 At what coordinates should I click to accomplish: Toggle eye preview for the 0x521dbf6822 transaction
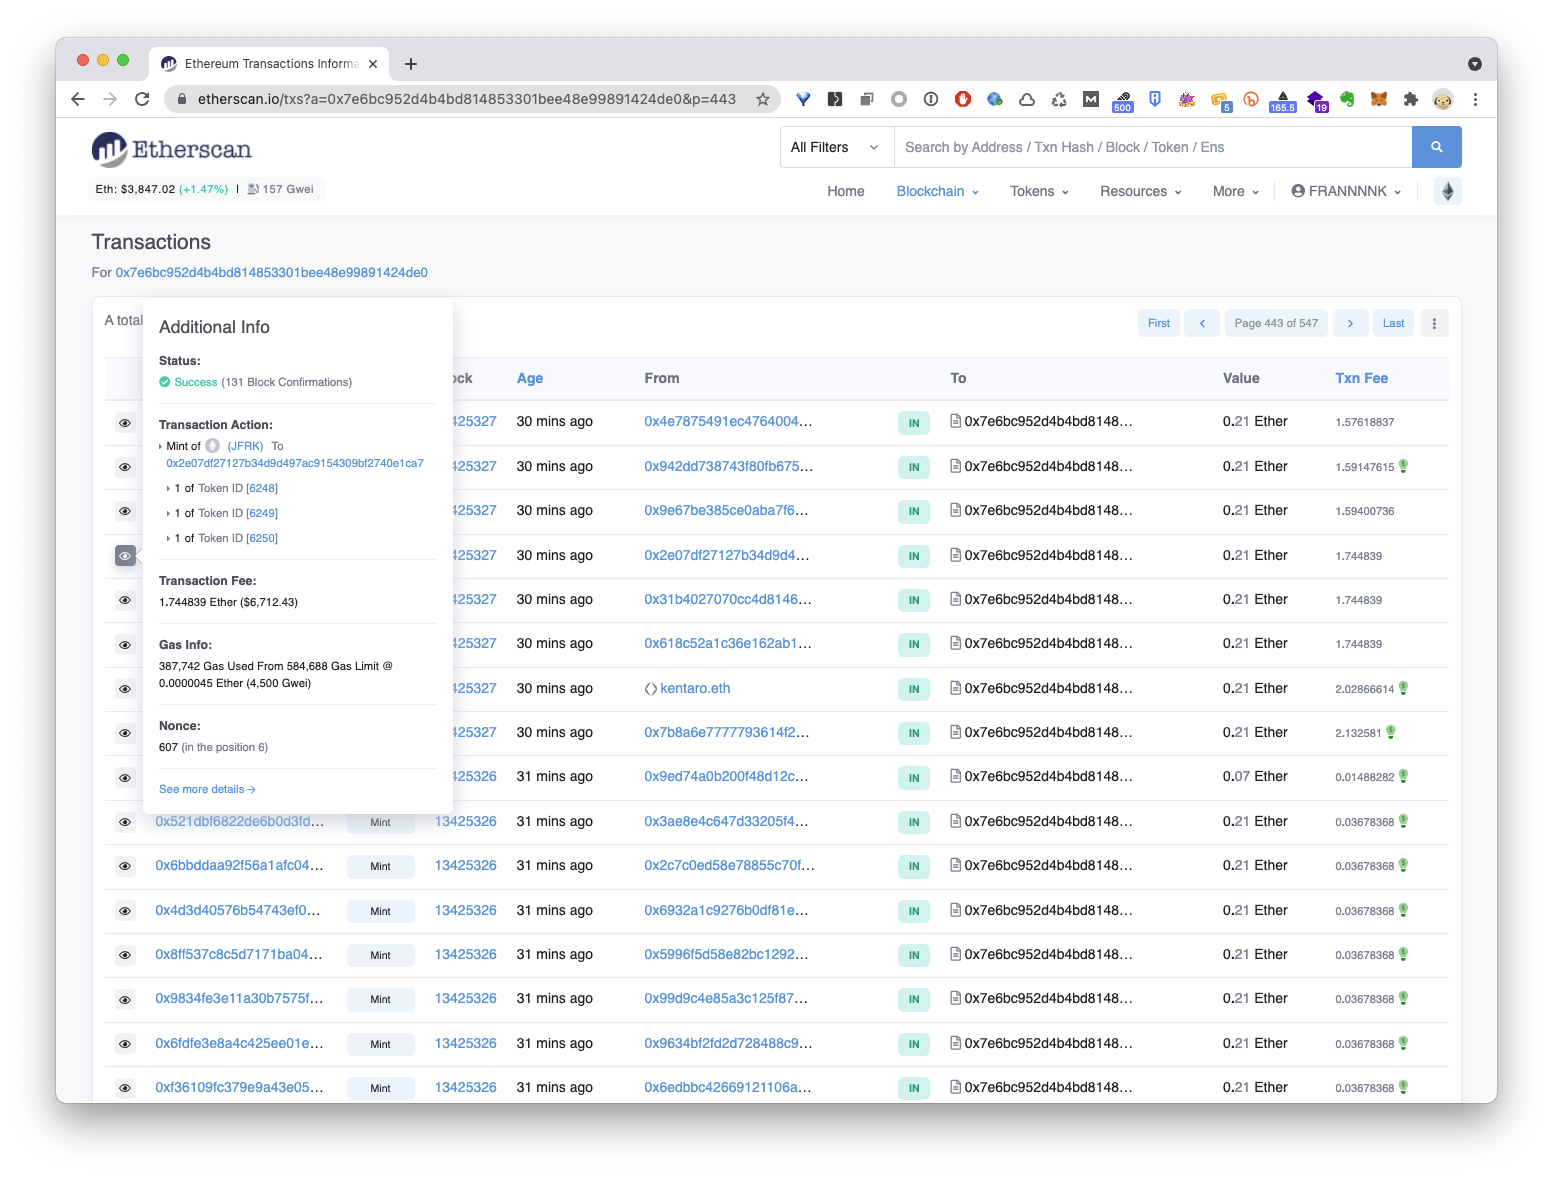click(x=125, y=822)
